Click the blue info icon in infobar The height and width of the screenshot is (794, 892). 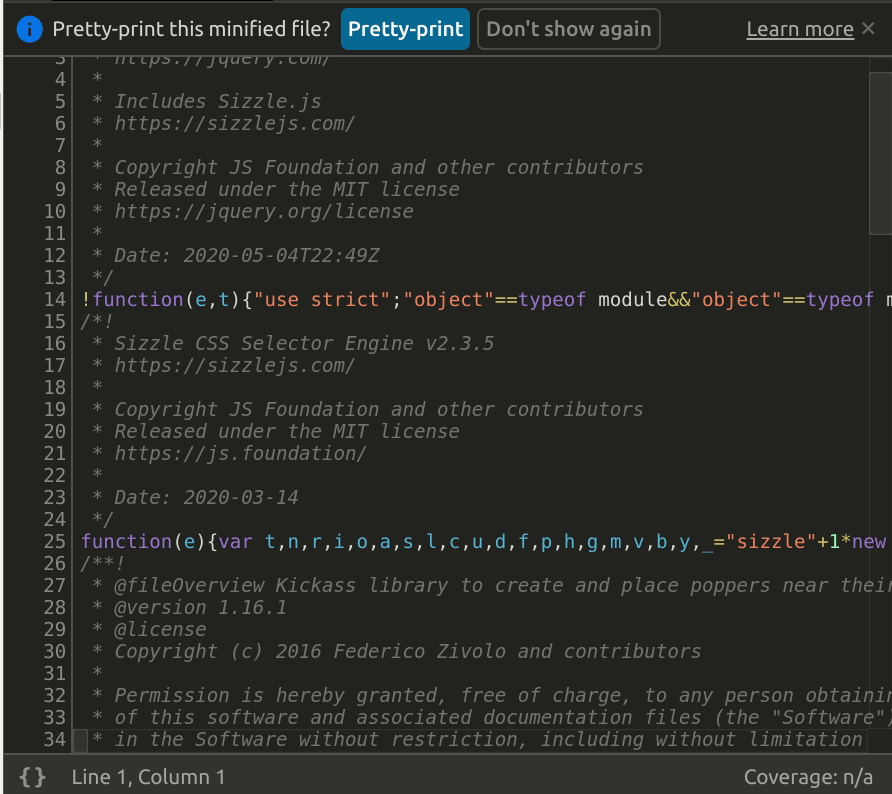pos(30,29)
